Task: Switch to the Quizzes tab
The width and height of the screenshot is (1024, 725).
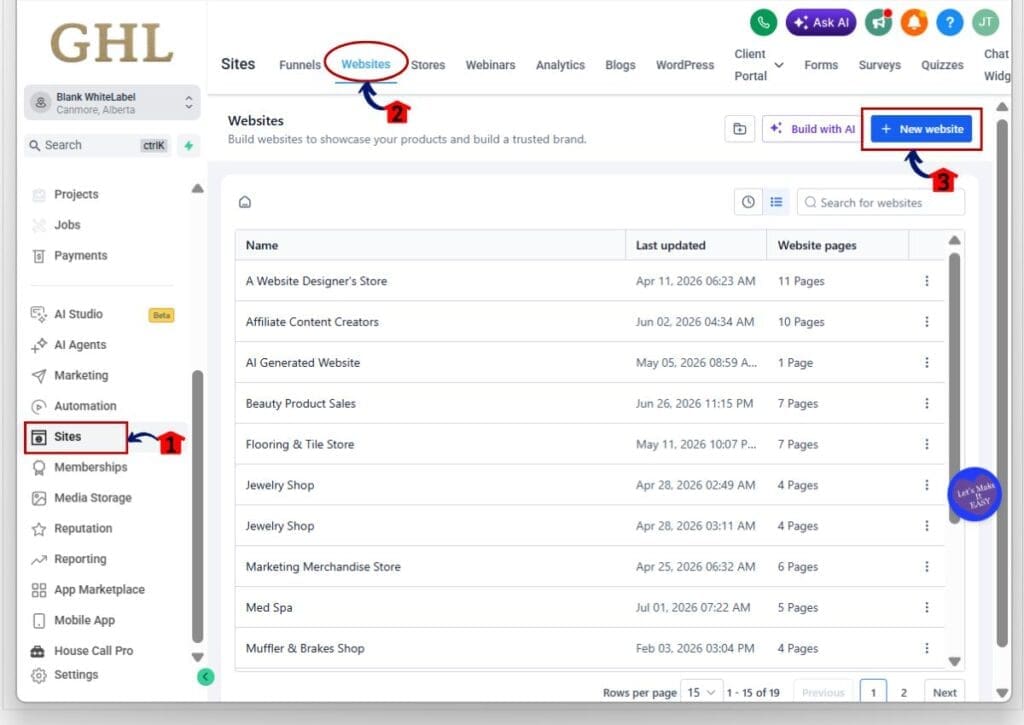Action: point(942,65)
